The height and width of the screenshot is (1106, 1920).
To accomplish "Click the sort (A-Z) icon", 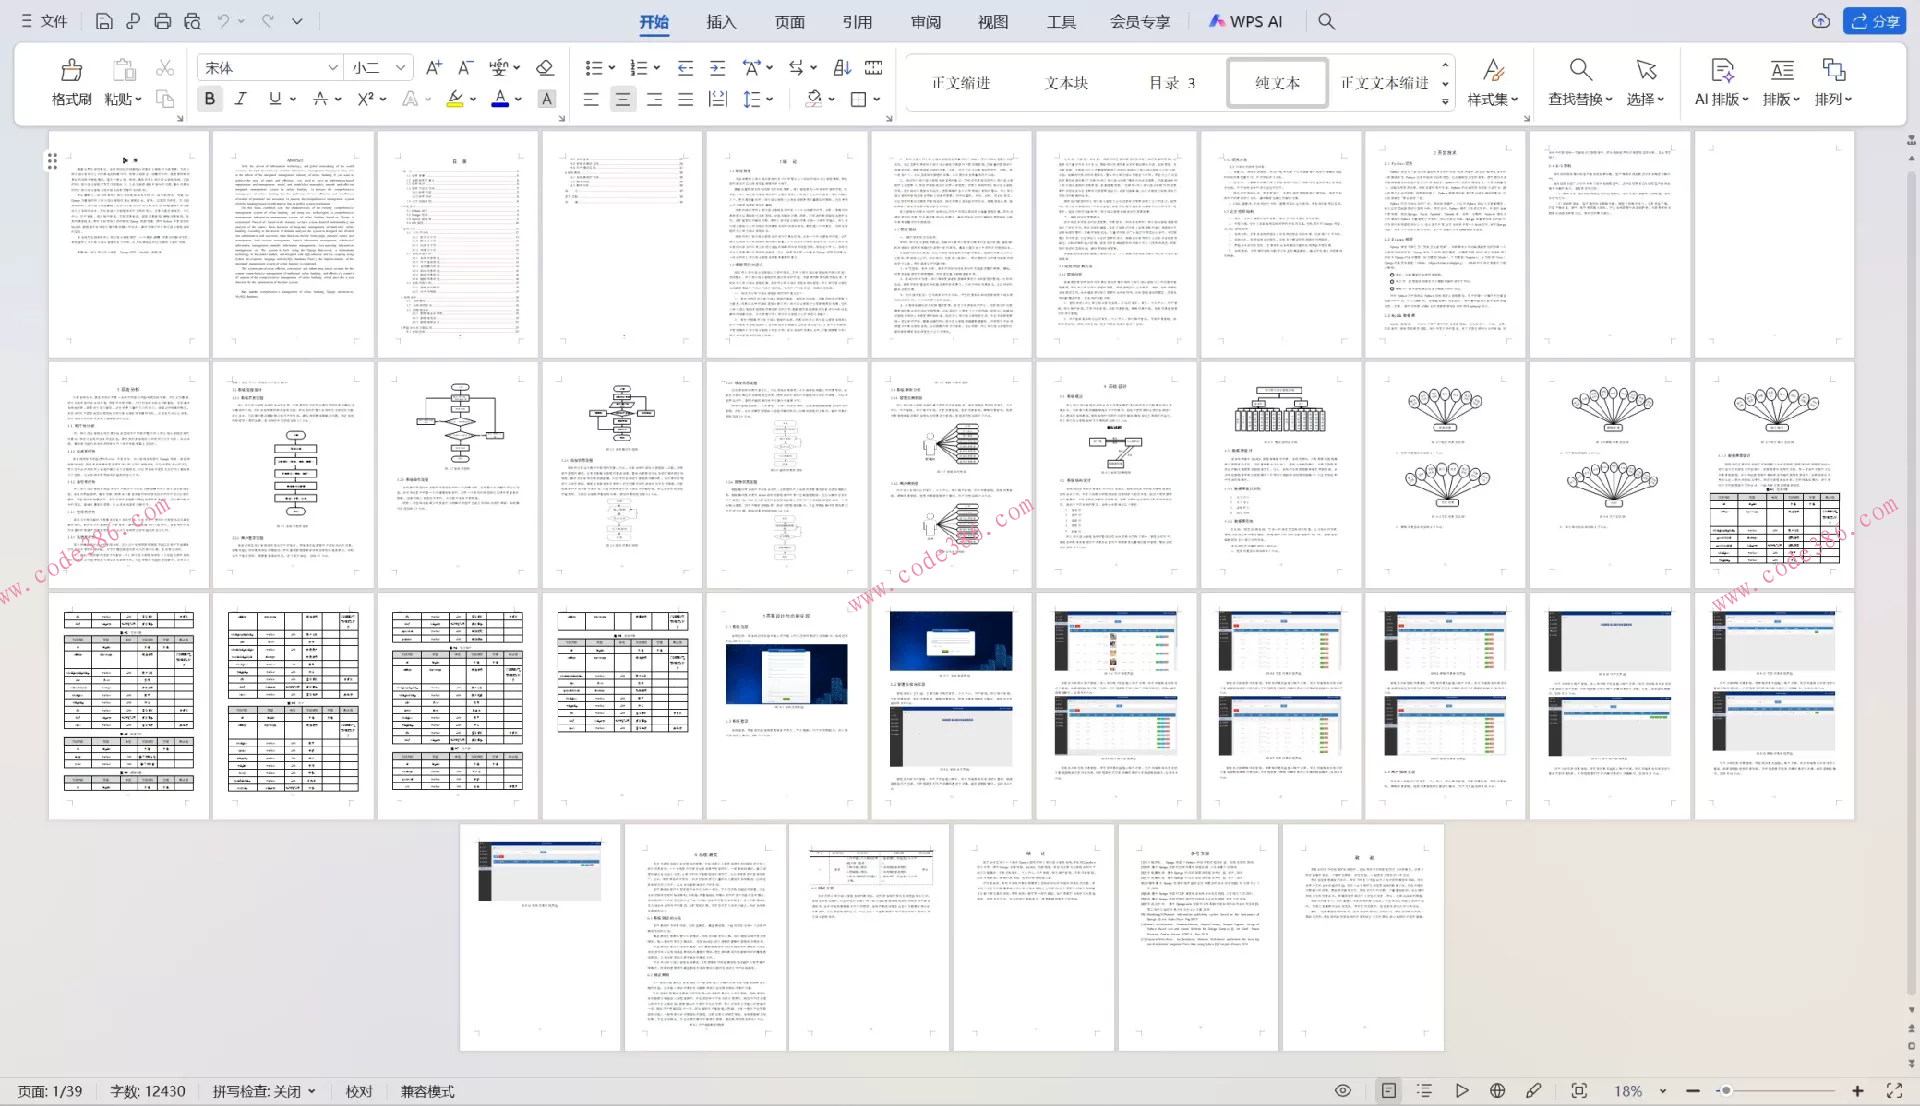I will (x=842, y=67).
